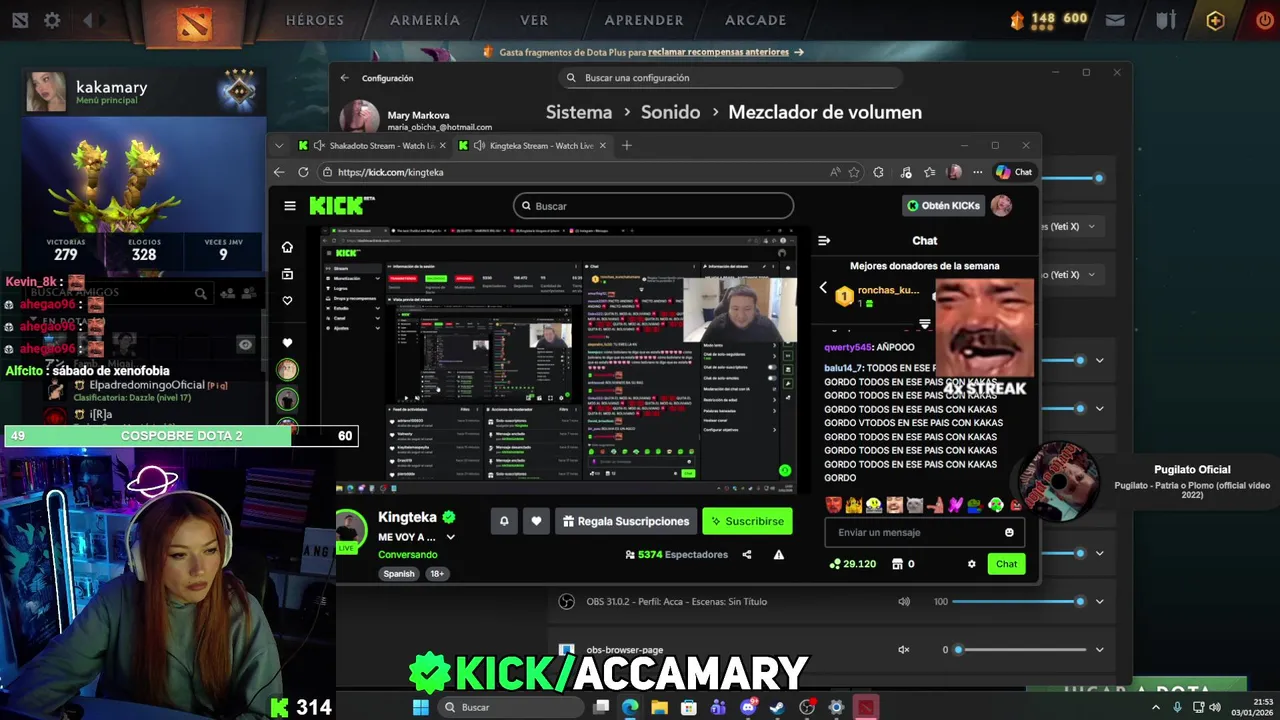Image resolution: width=1280 pixels, height=720 pixels.
Task: Open File Explorer from the taskbar
Action: [x=659, y=707]
